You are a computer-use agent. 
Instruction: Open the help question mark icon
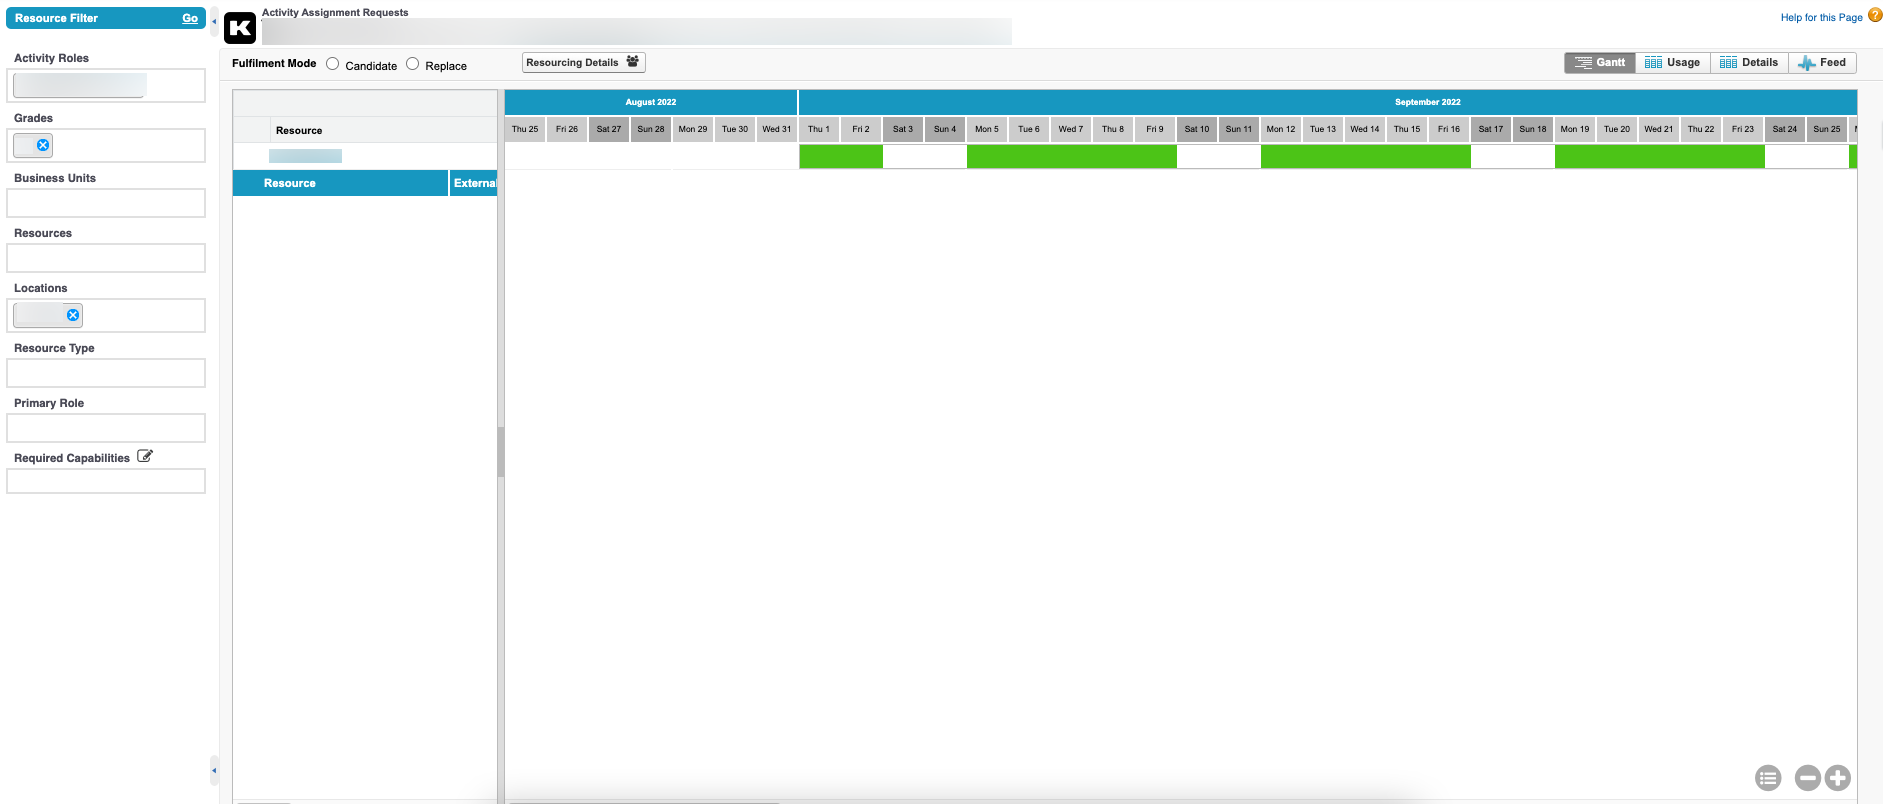pyautogui.click(x=1875, y=15)
